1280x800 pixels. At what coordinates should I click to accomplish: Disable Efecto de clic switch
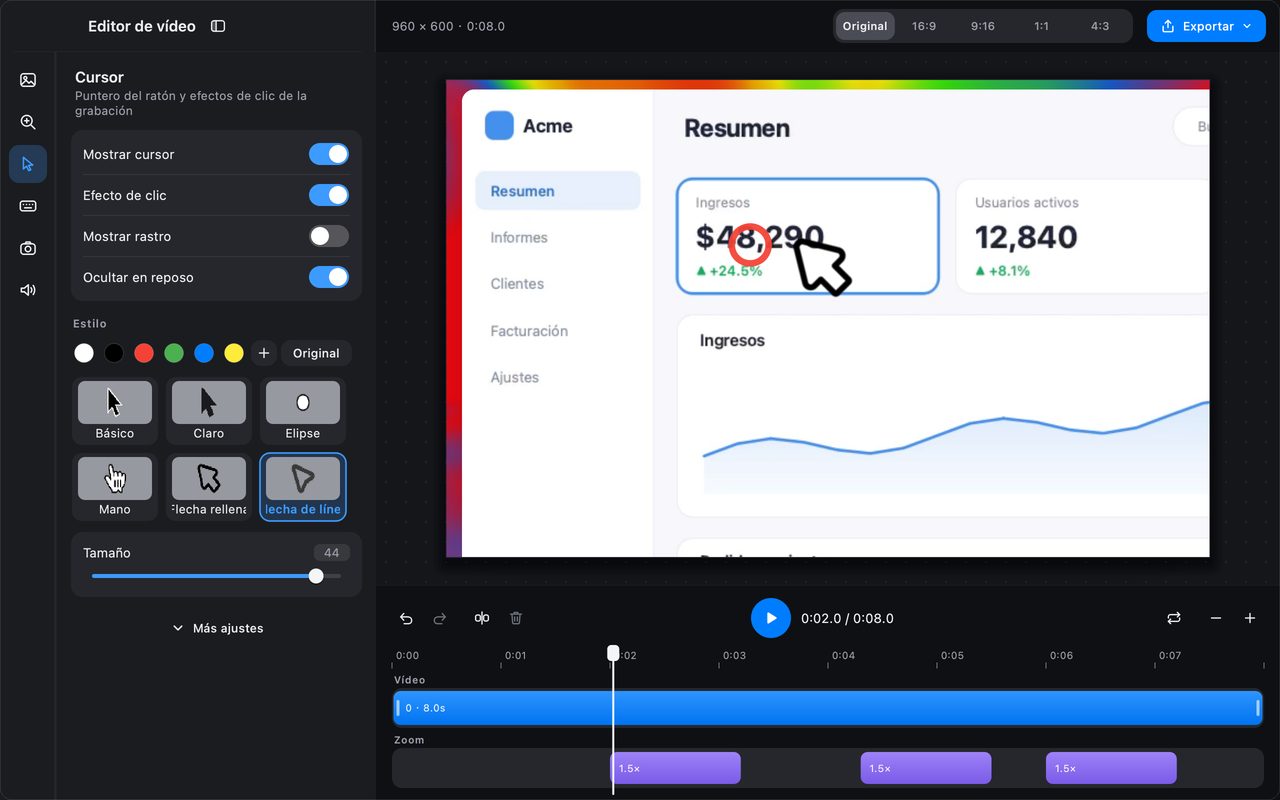[x=329, y=195]
